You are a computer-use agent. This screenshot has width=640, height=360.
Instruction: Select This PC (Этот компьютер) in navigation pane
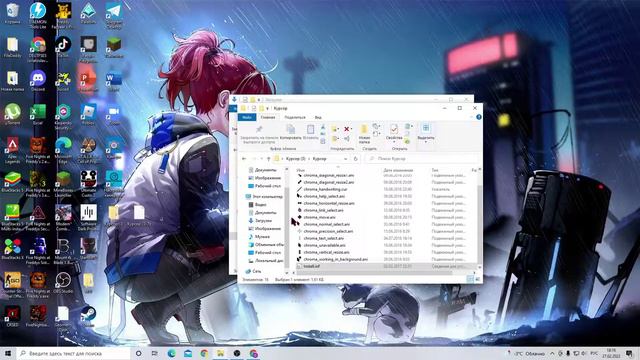[264, 197]
